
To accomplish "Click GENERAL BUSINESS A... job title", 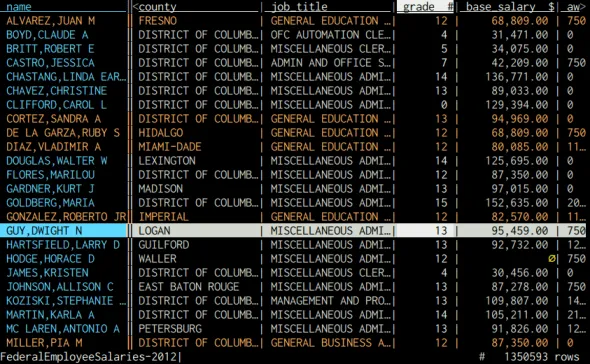I will [x=330, y=343].
